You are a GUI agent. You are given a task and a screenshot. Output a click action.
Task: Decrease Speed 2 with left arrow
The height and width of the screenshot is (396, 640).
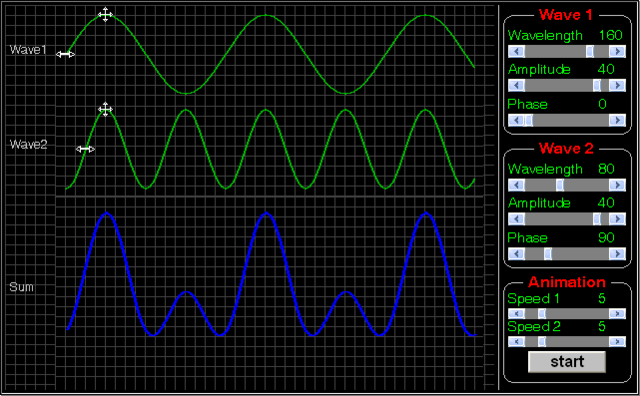(516, 342)
